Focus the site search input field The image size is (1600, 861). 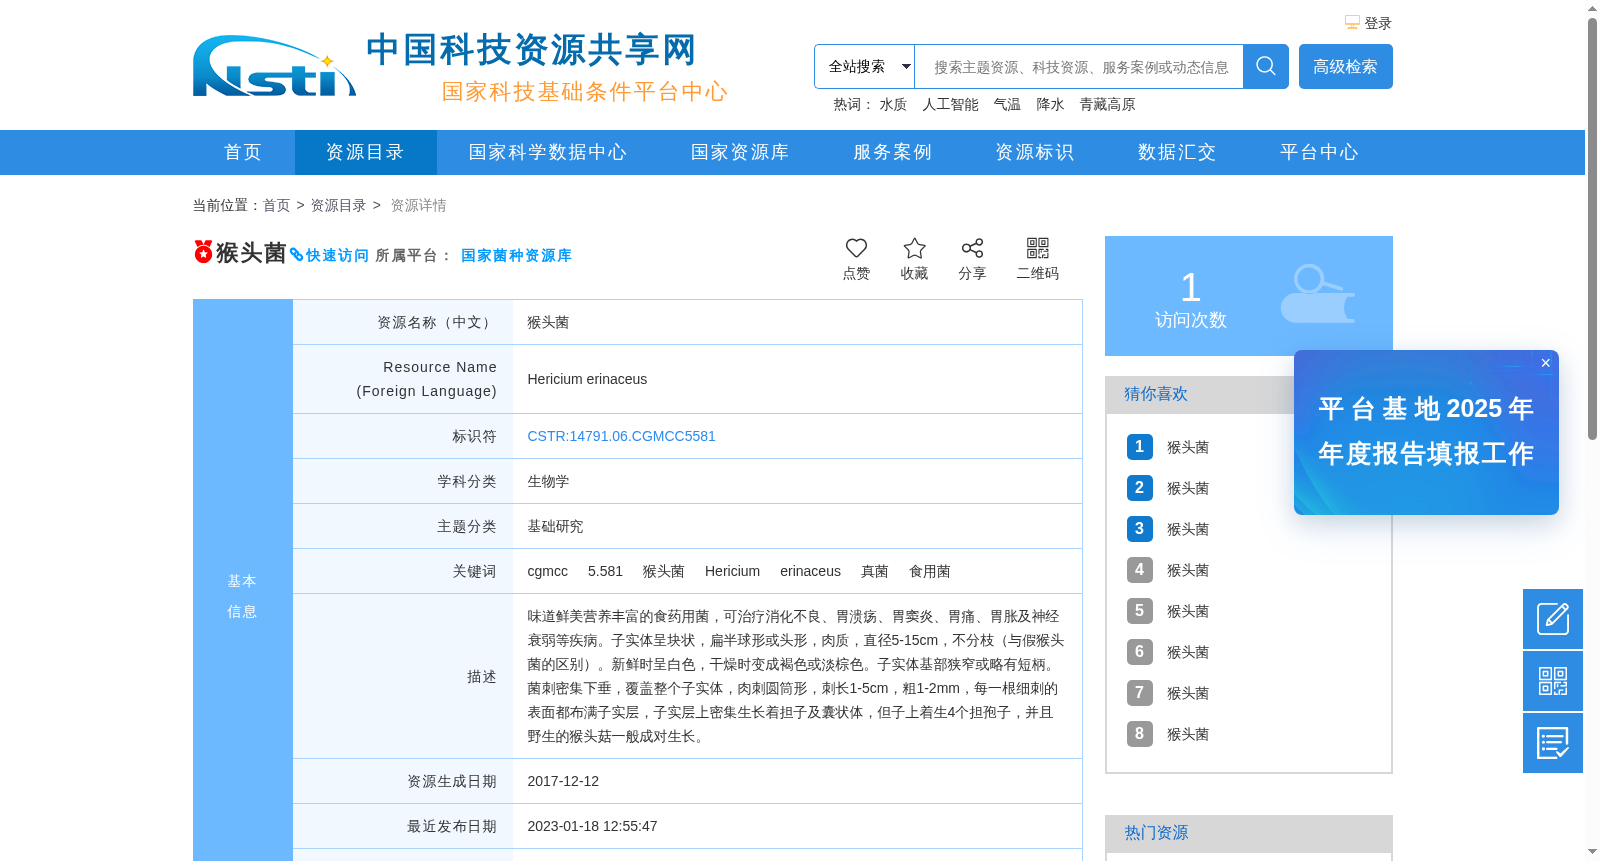click(1079, 67)
